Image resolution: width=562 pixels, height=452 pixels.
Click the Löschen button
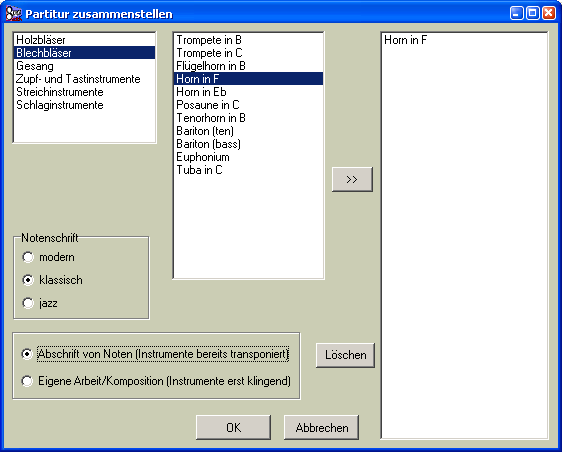(345, 355)
